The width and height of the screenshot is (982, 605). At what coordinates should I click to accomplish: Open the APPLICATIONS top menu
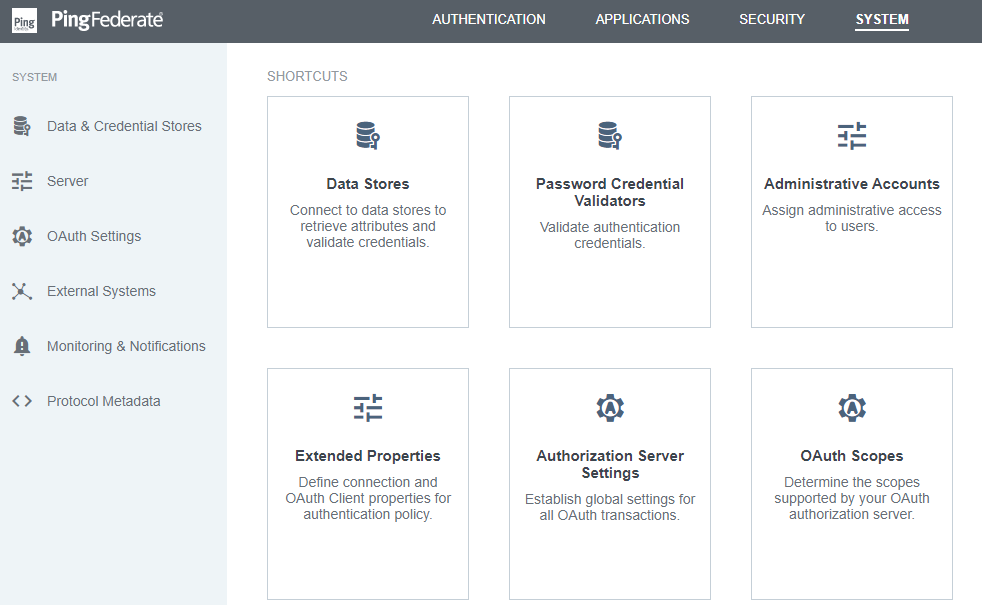tap(642, 19)
